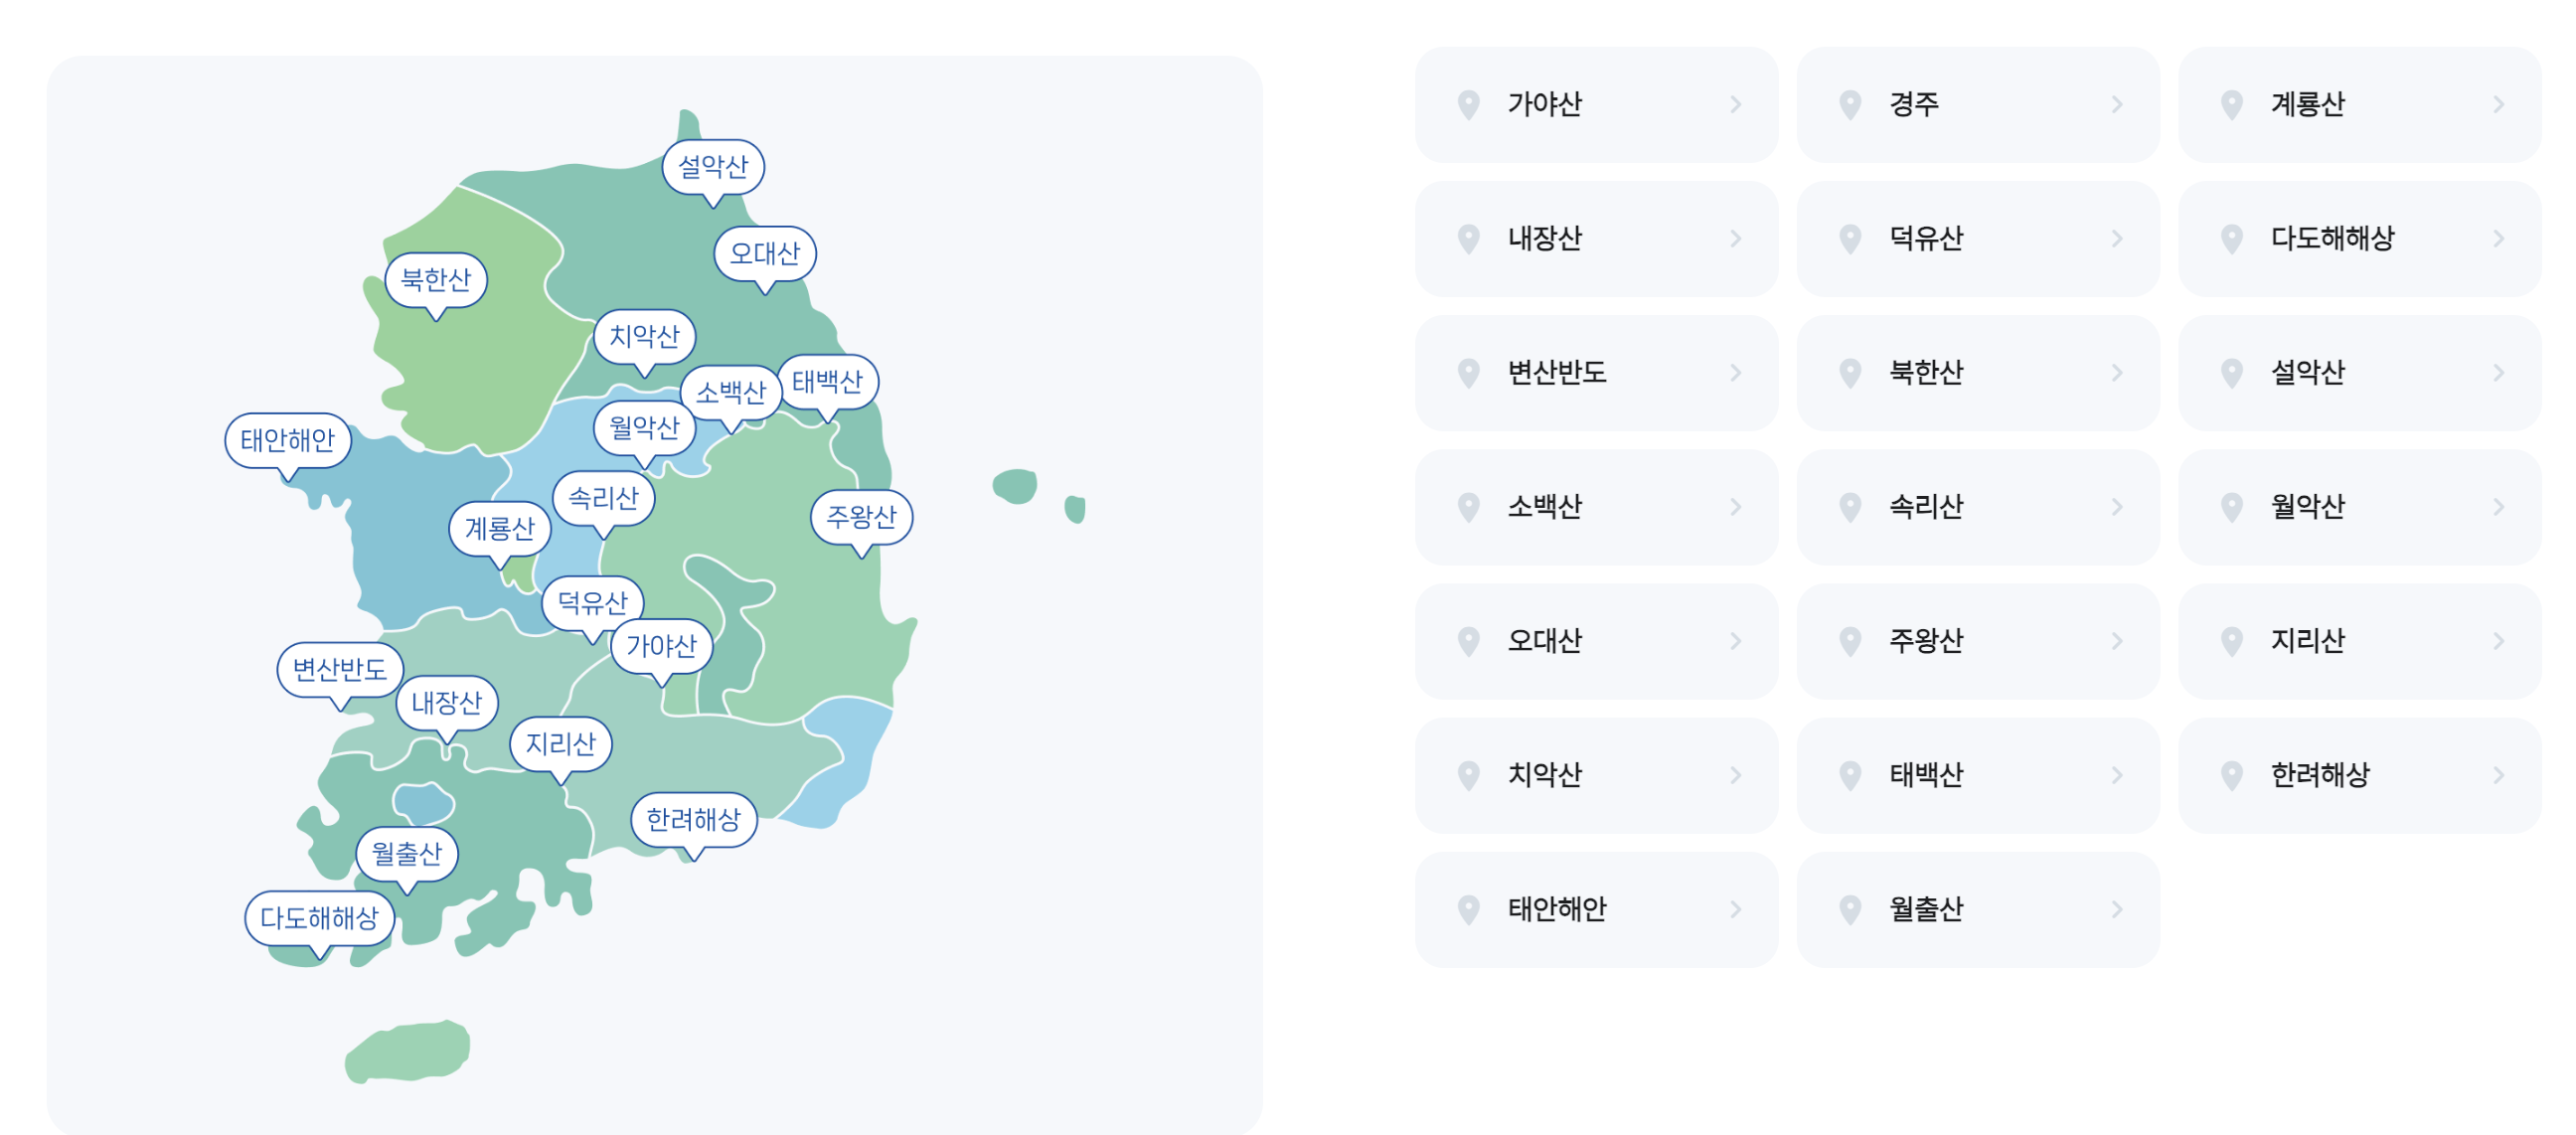Image resolution: width=2576 pixels, height=1135 pixels.
Task: Open the 변산반도 list entry
Action: coord(1596,372)
